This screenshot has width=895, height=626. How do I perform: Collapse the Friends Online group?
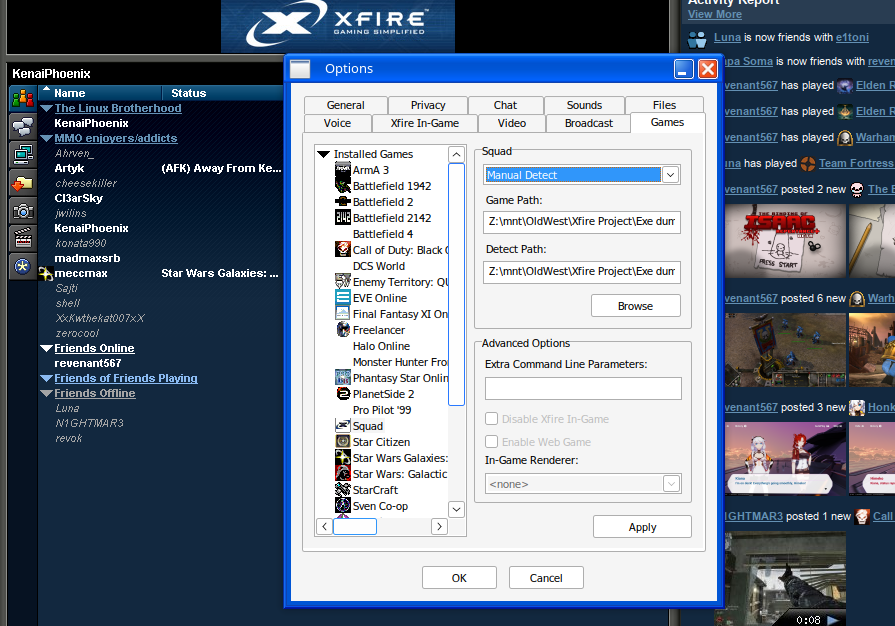[46, 348]
